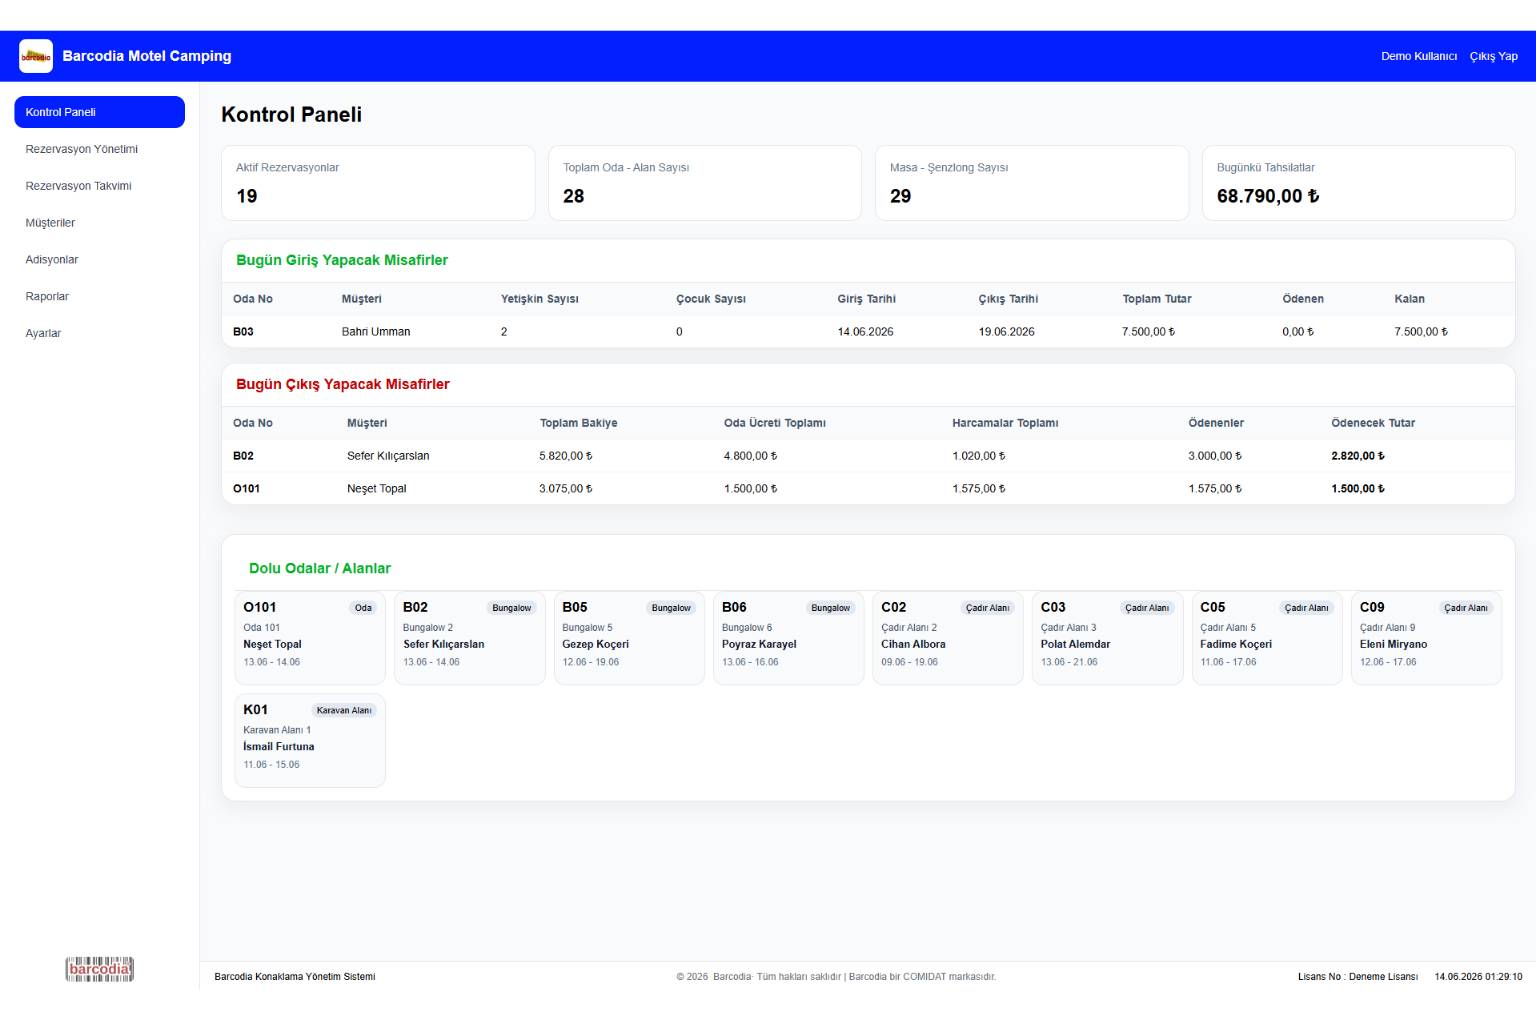1536x1024 pixels.
Task: Open occupied Bungalow card B02
Action: (x=470, y=638)
